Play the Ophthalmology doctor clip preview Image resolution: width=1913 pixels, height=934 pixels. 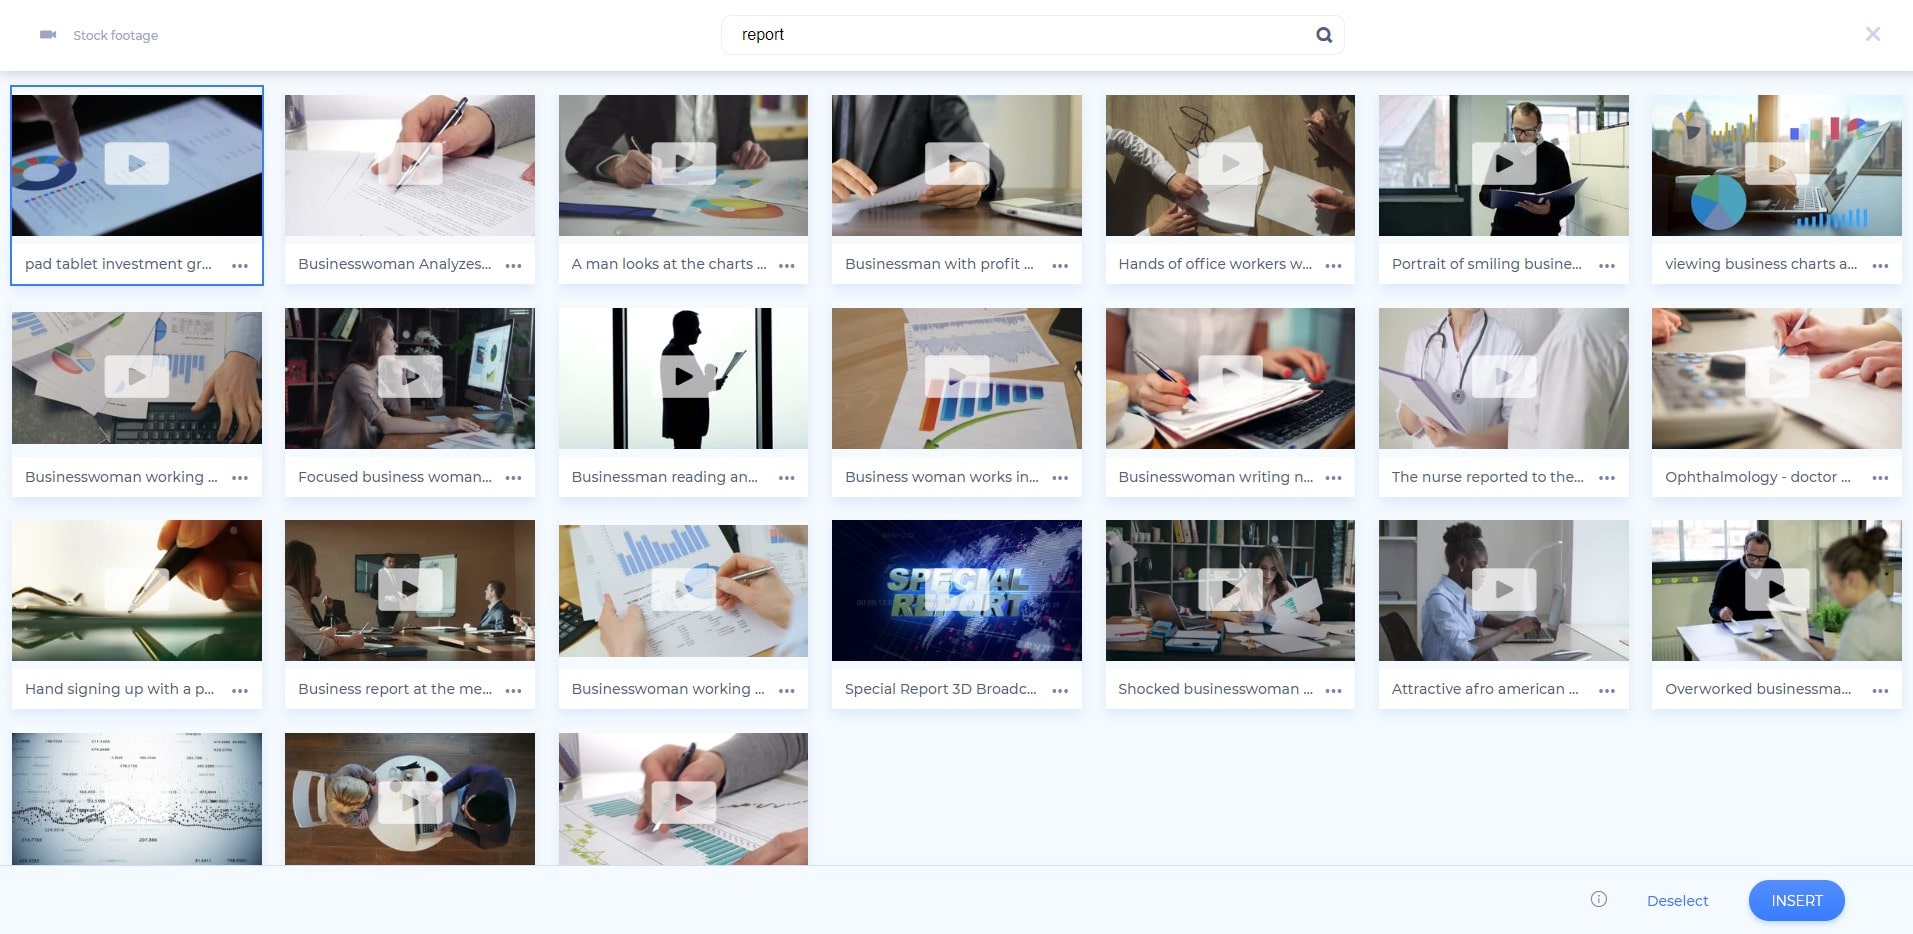pyautogui.click(x=1777, y=377)
